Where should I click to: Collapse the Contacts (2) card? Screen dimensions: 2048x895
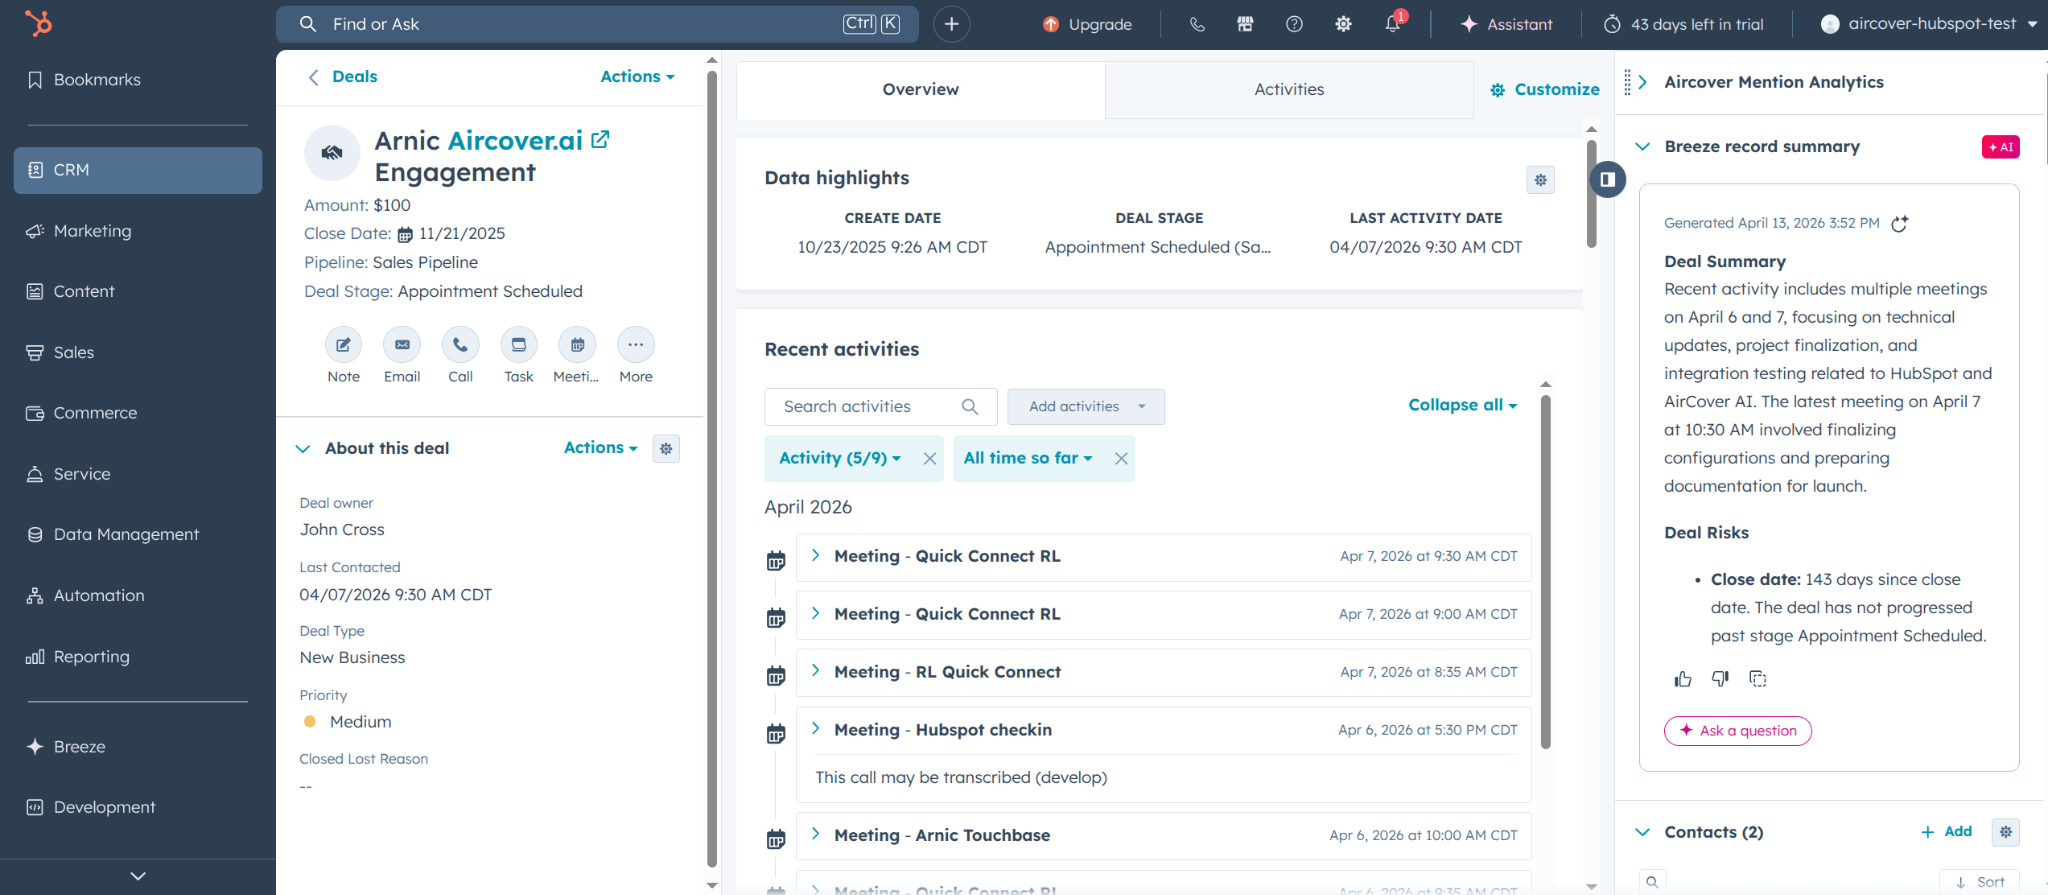1642,832
